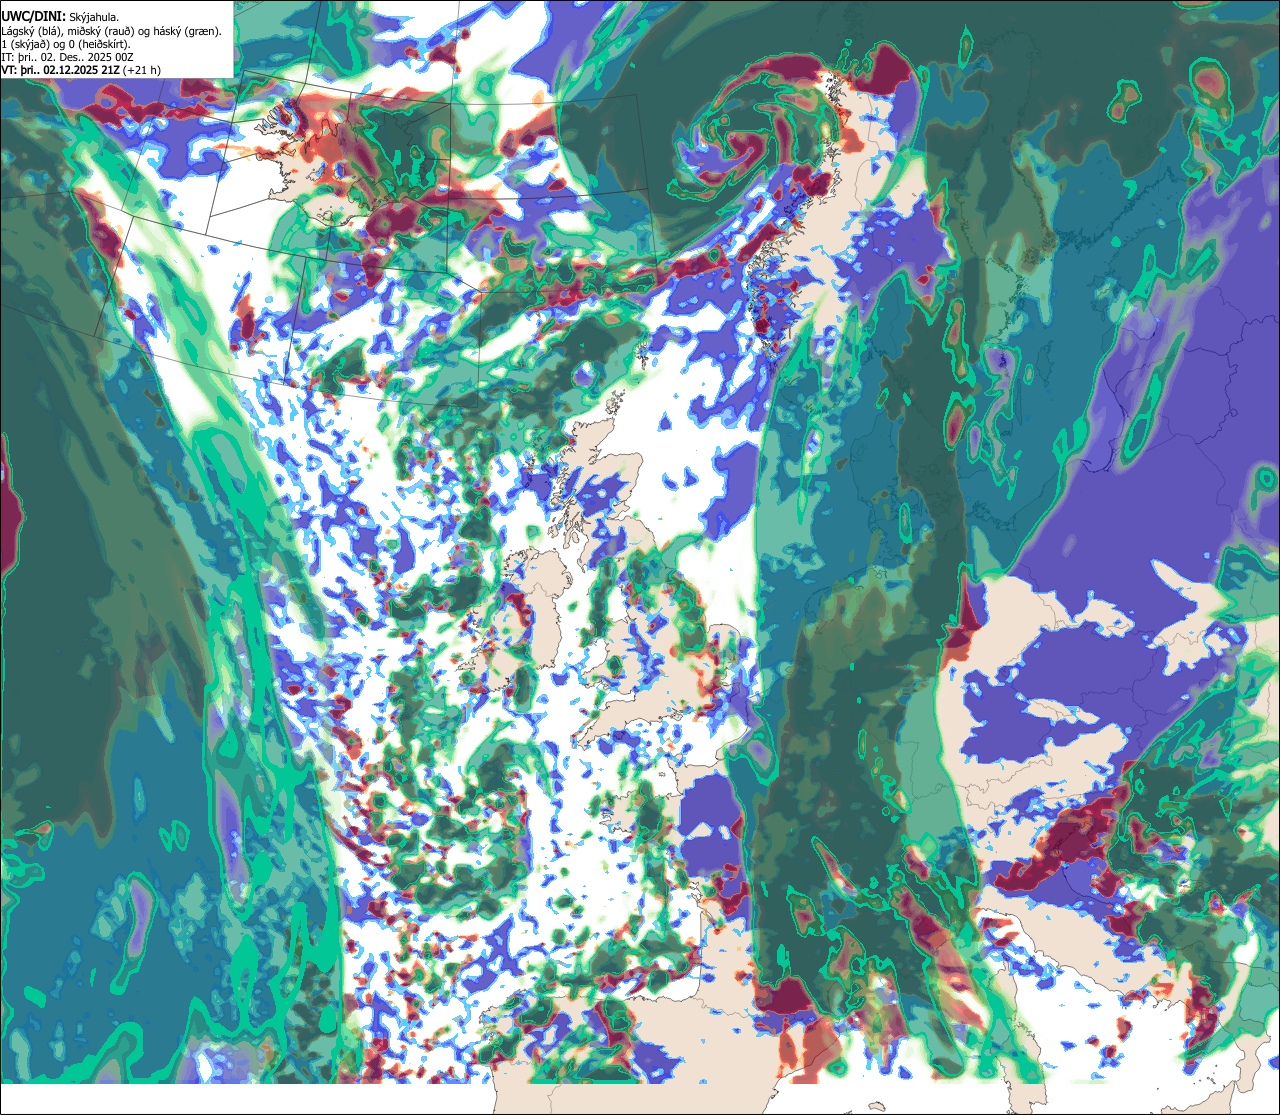Screen dimensions: 1280x1115
Task: Click the "0 (heiðskírt)." legend text
Action: click(x=99, y=45)
